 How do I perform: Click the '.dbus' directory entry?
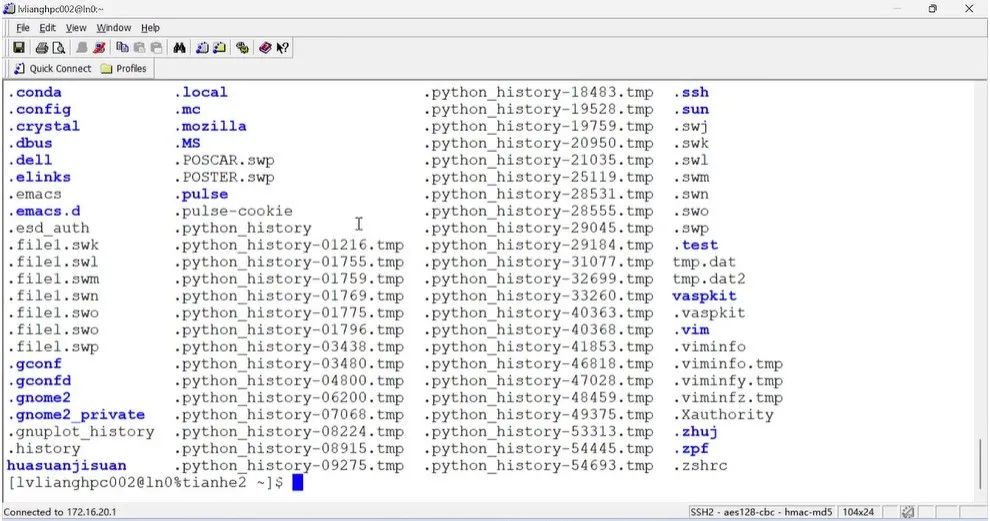click(x=30, y=143)
